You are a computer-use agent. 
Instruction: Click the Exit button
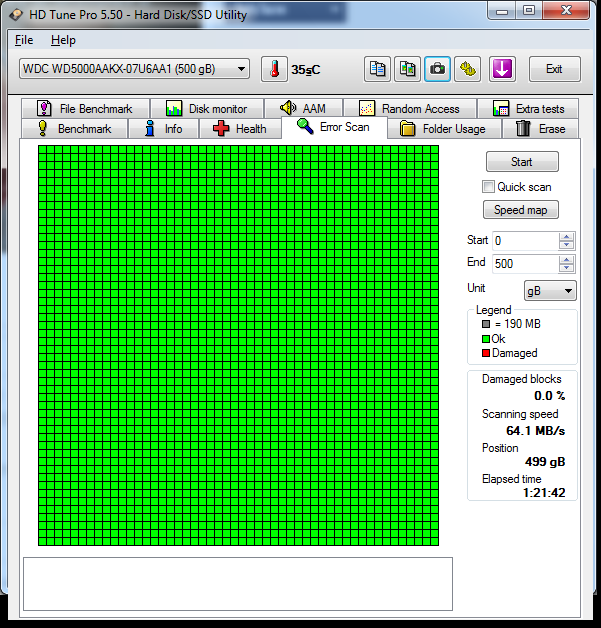point(555,69)
